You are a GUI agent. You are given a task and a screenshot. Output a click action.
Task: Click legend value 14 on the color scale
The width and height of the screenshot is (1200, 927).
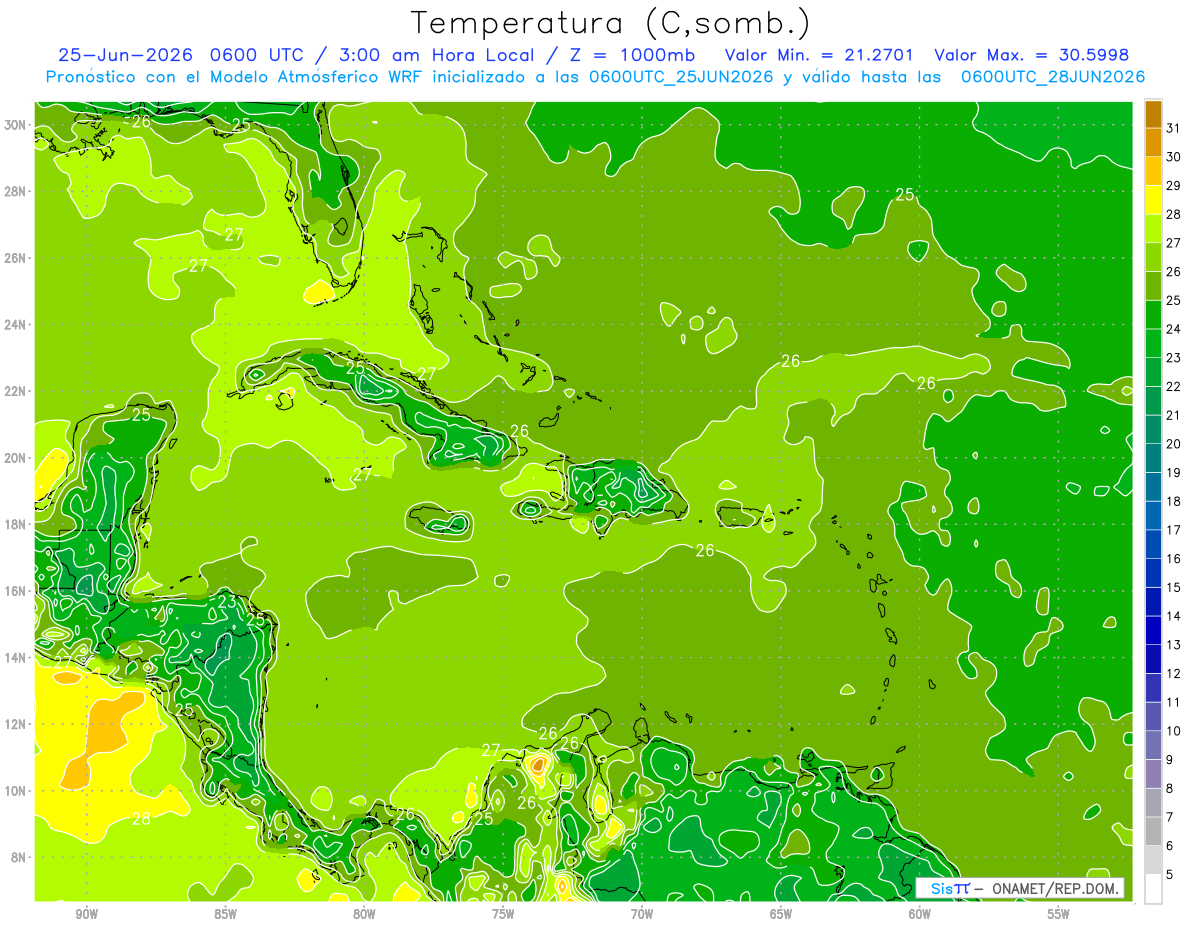coord(1173,616)
